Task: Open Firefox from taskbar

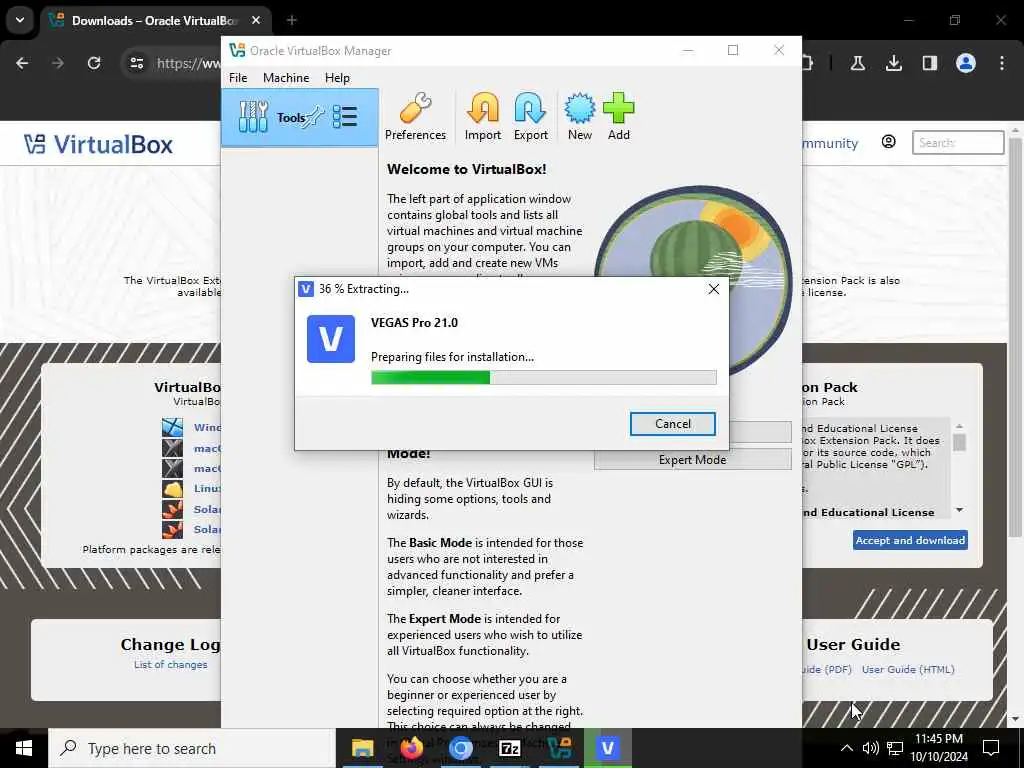Action: coord(411,748)
